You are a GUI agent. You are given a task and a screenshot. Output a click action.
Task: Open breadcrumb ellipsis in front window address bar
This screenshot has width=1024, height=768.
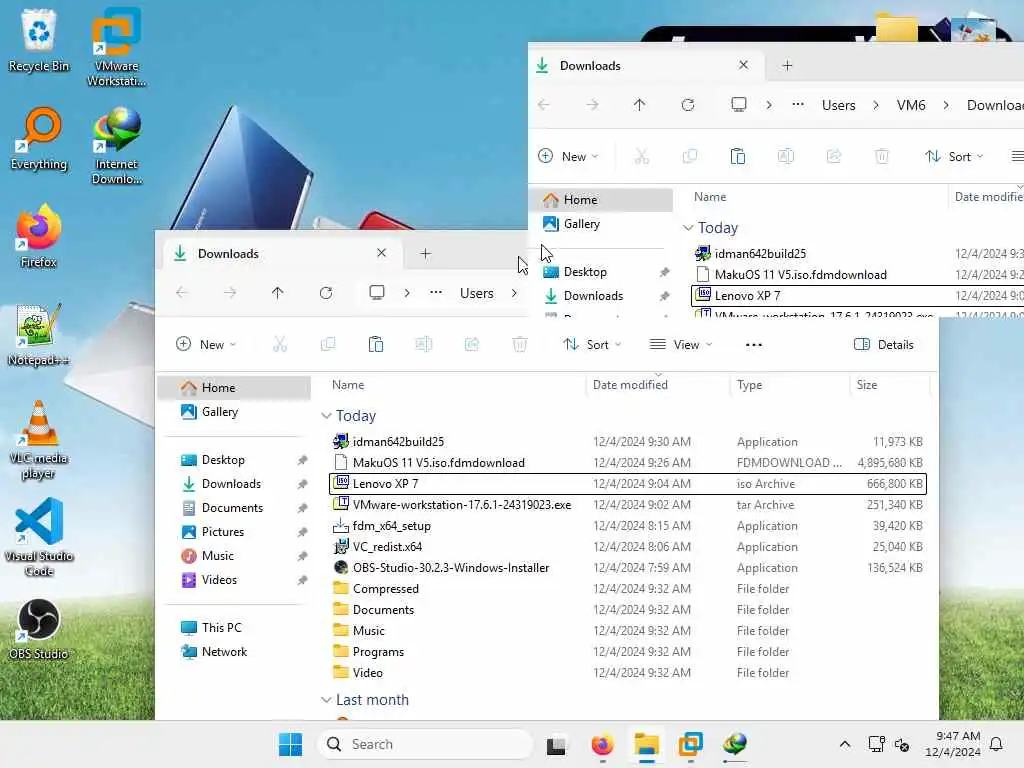(436, 293)
